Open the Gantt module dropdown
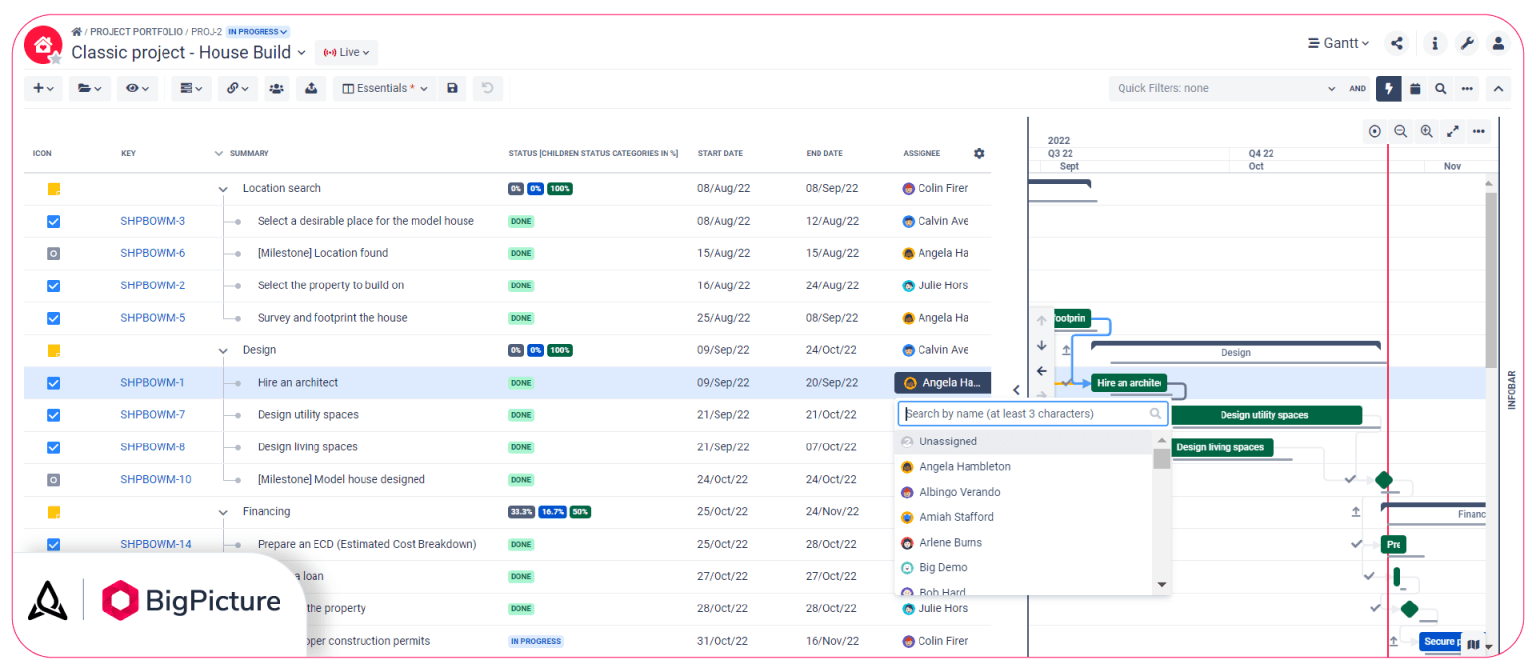The width and height of the screenshot is (1536, 672). click(x=1338, y=43)
